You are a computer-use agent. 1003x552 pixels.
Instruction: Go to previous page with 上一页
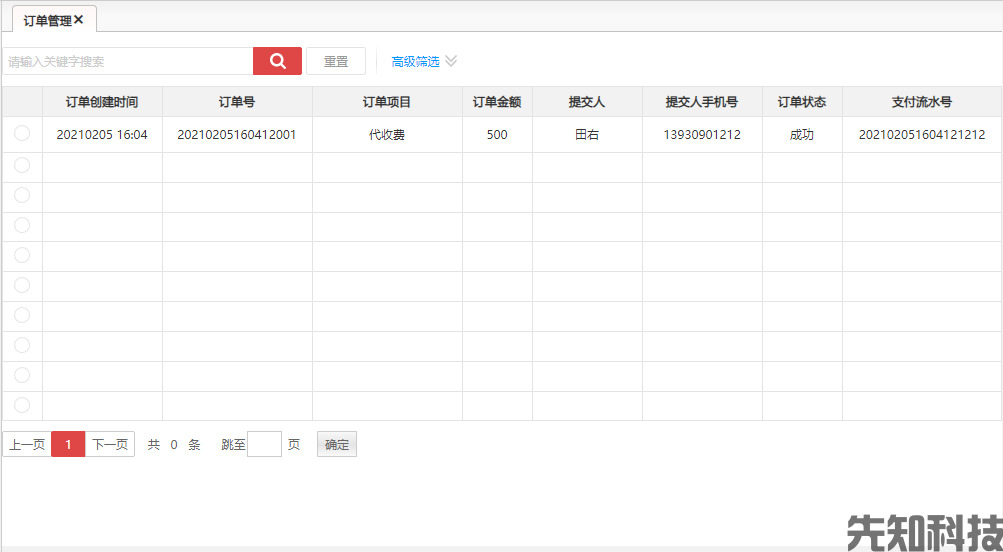click(27, 445)
